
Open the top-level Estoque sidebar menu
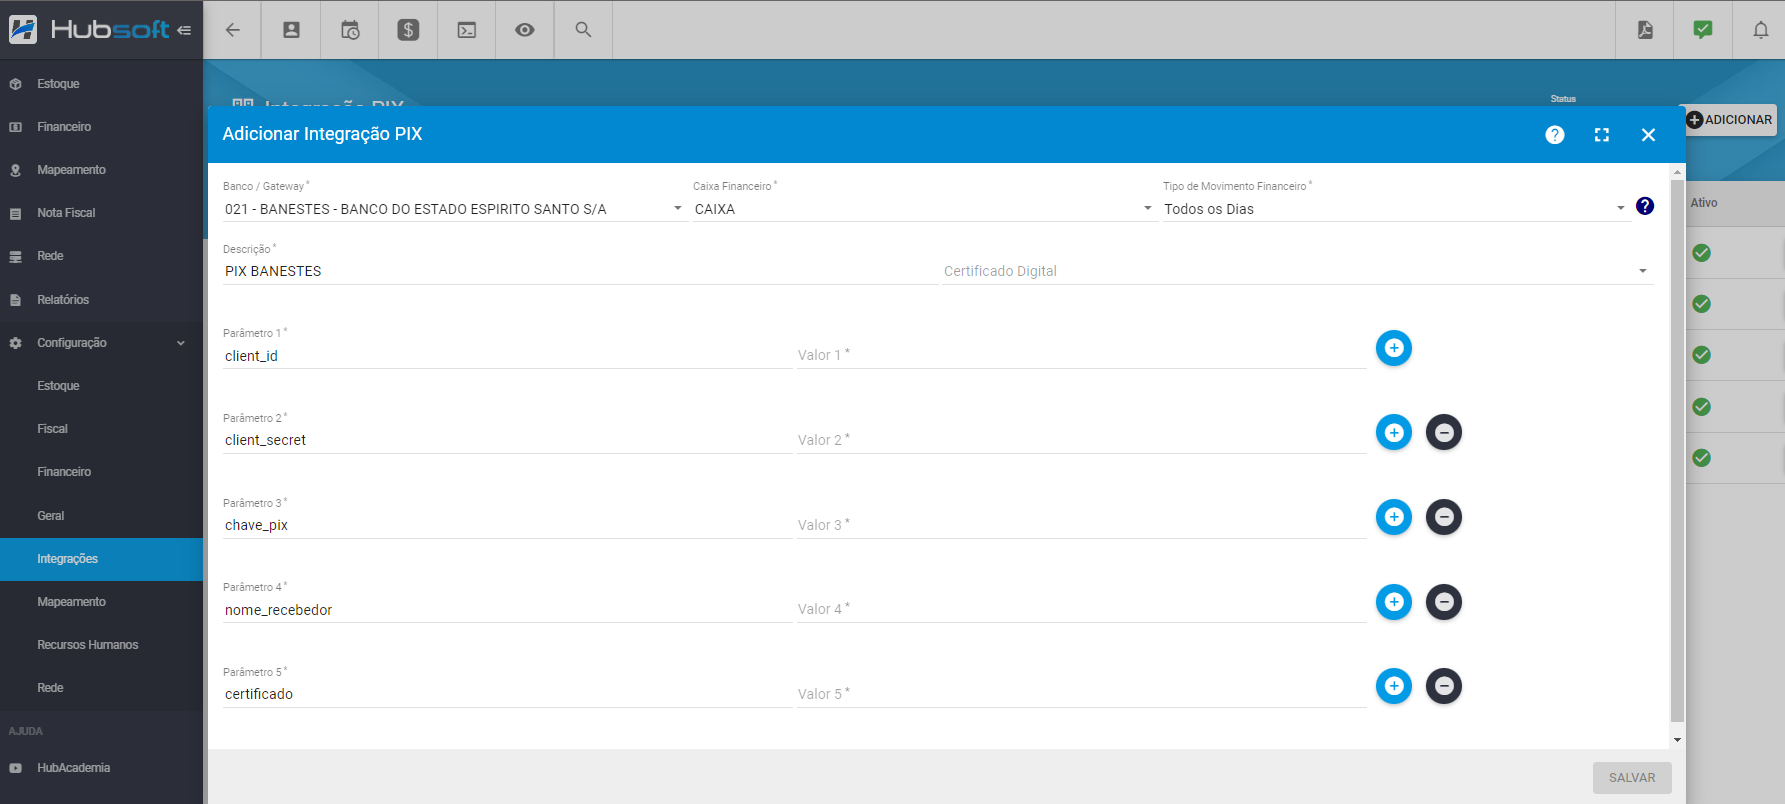[101, 84]
